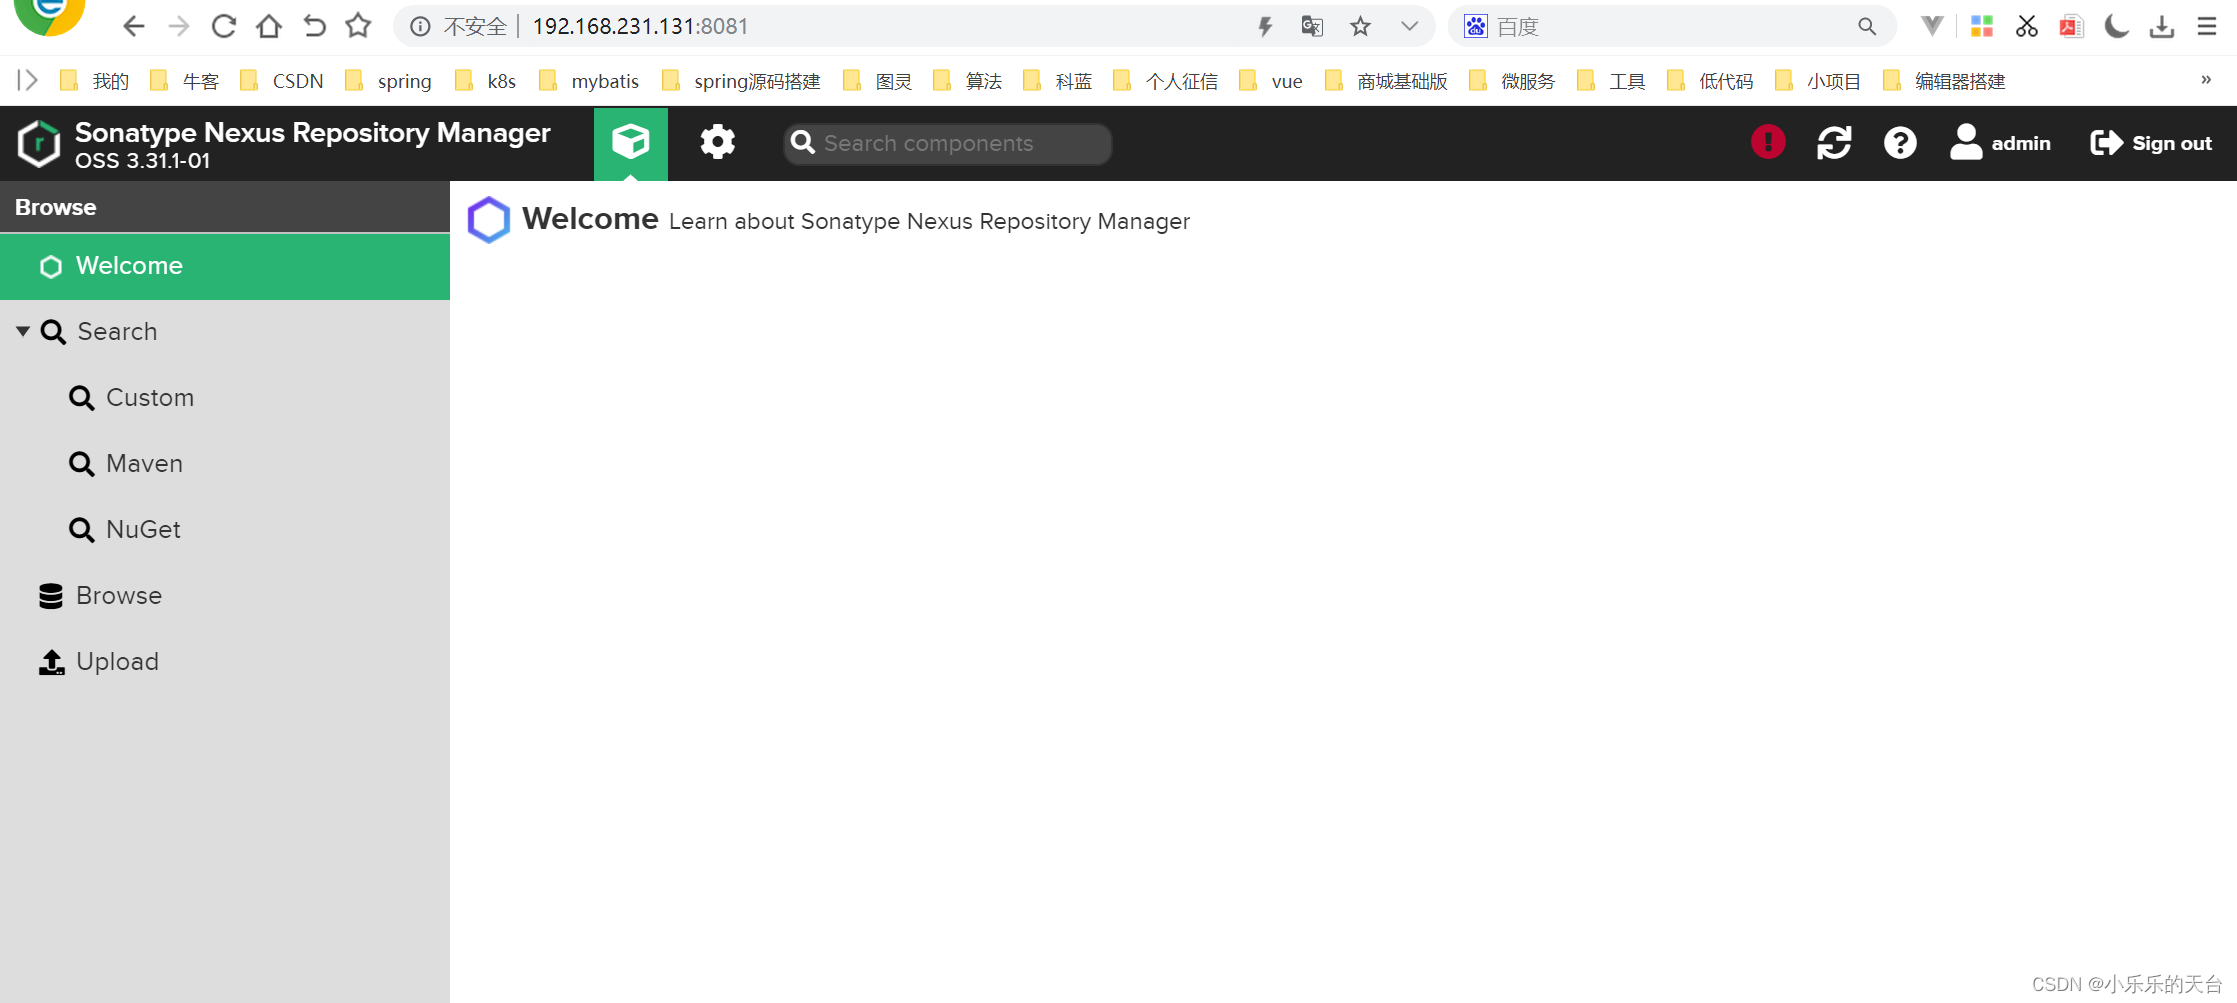Viewport: 2237px width, 1003px height.
Task: Open Maven search
Action: click(126, 464)
